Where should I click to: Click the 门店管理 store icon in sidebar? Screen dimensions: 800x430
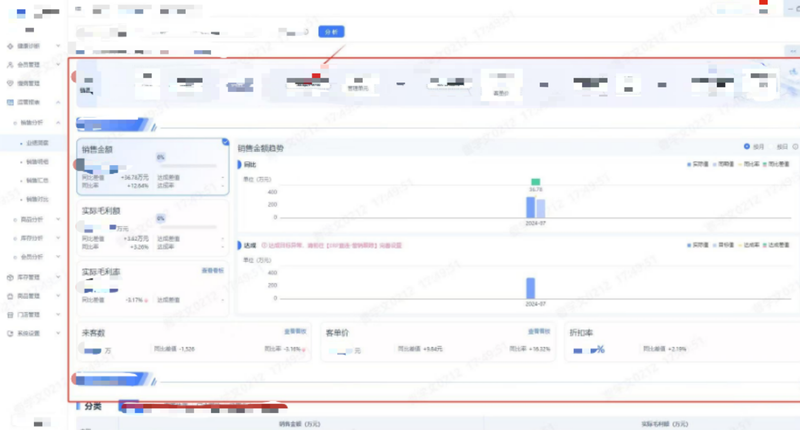pyautogui.click(x=10, y=315)
